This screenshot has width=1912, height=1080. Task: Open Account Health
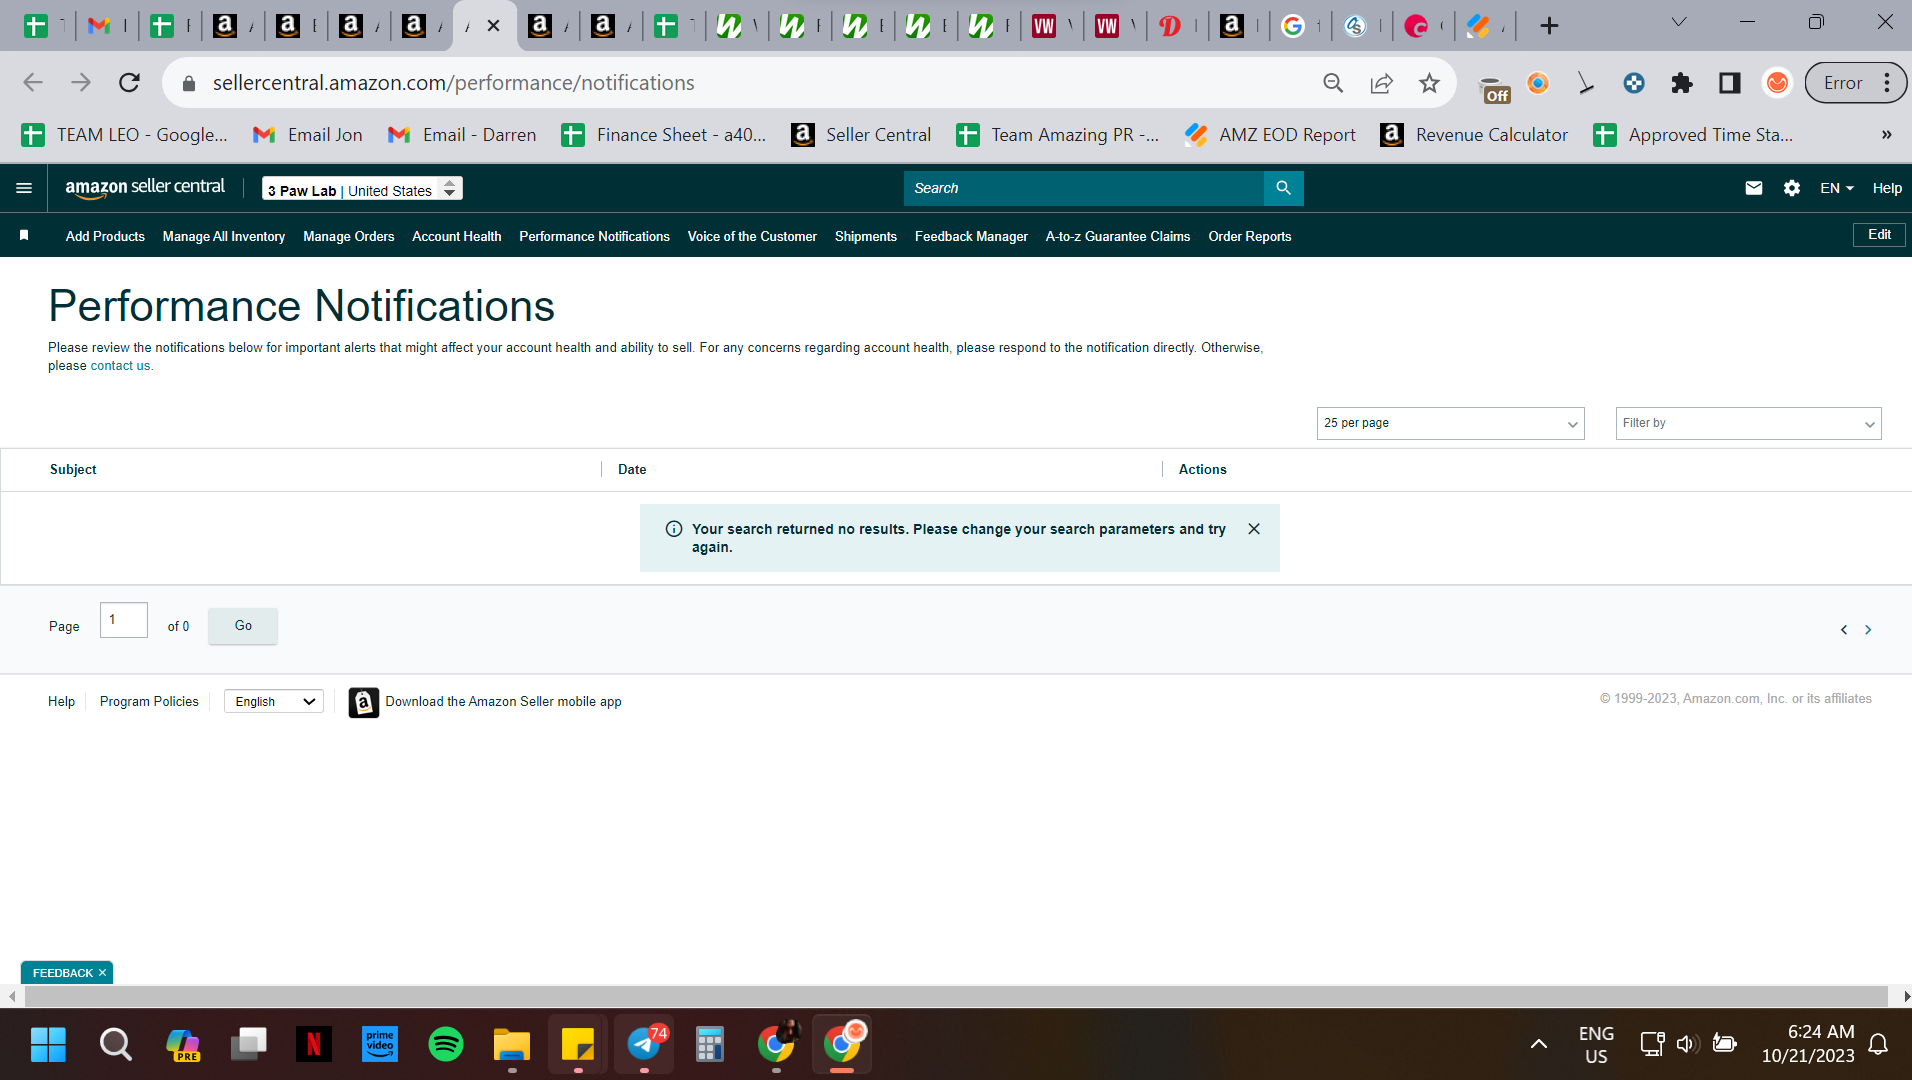[x=457, y=236]
